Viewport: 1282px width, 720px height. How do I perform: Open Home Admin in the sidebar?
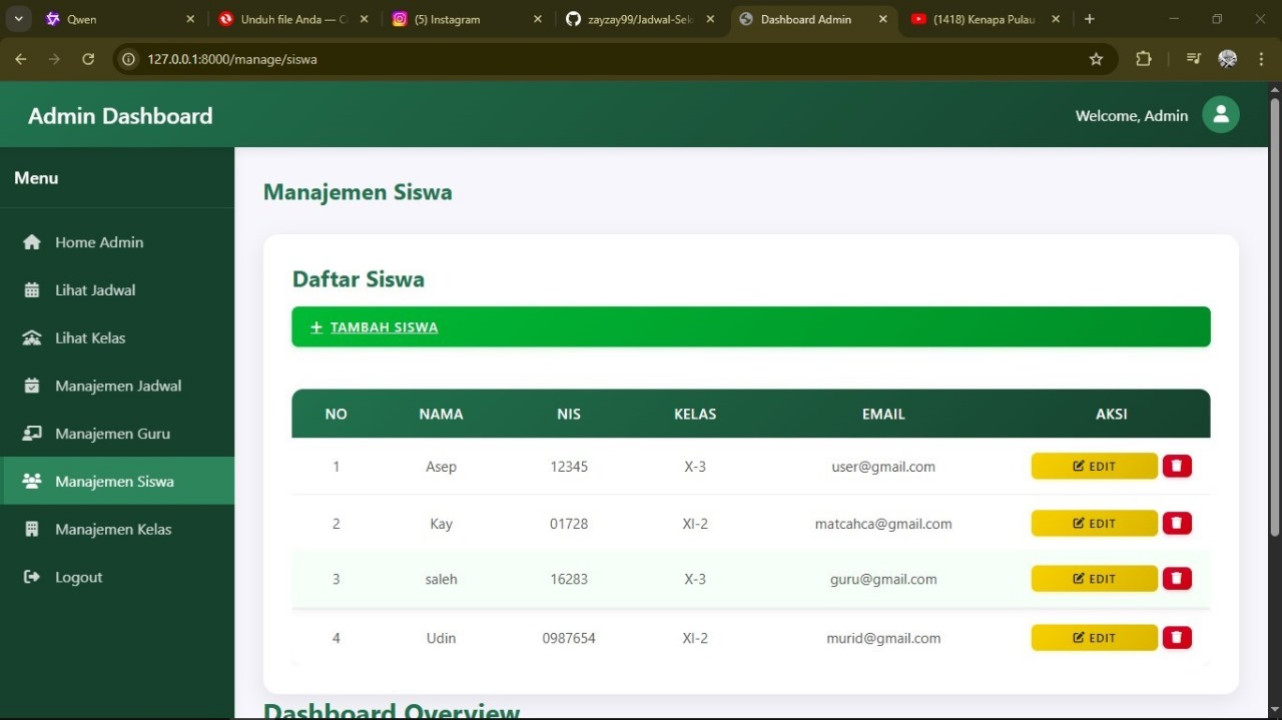pos(99,242)
